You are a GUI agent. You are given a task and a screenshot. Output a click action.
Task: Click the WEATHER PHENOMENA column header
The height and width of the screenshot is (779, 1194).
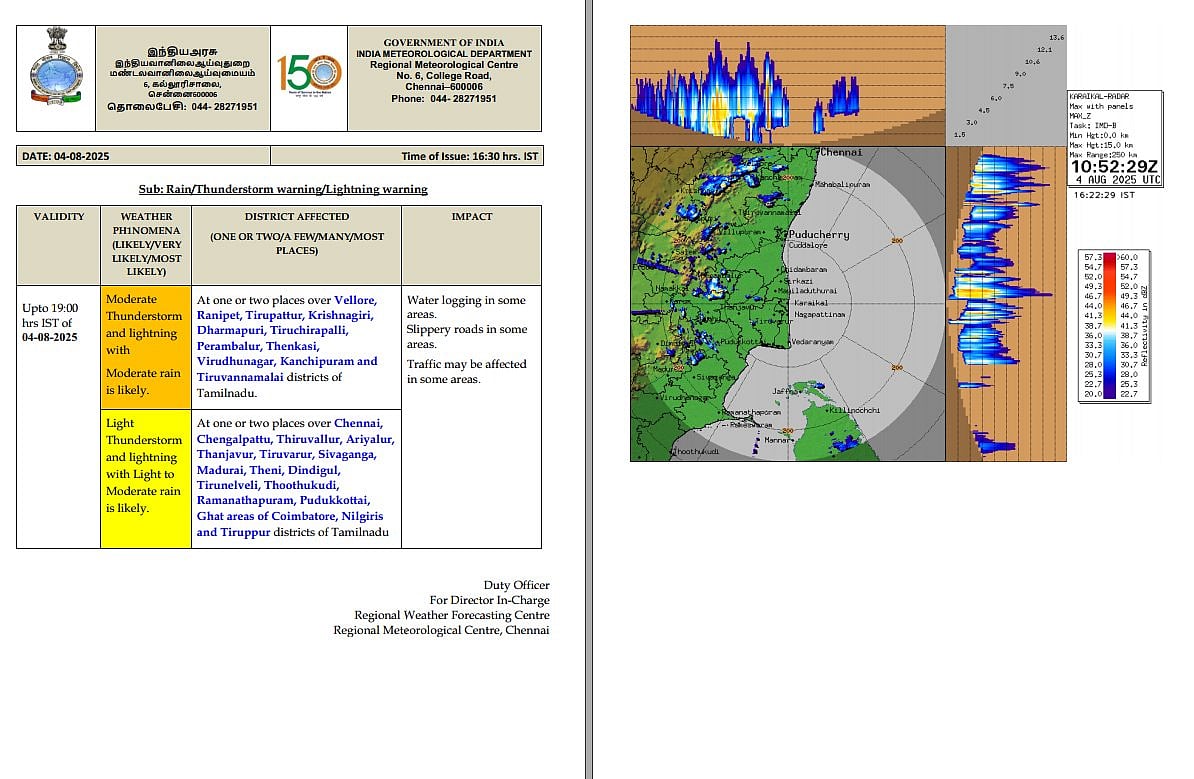[146, 244]
